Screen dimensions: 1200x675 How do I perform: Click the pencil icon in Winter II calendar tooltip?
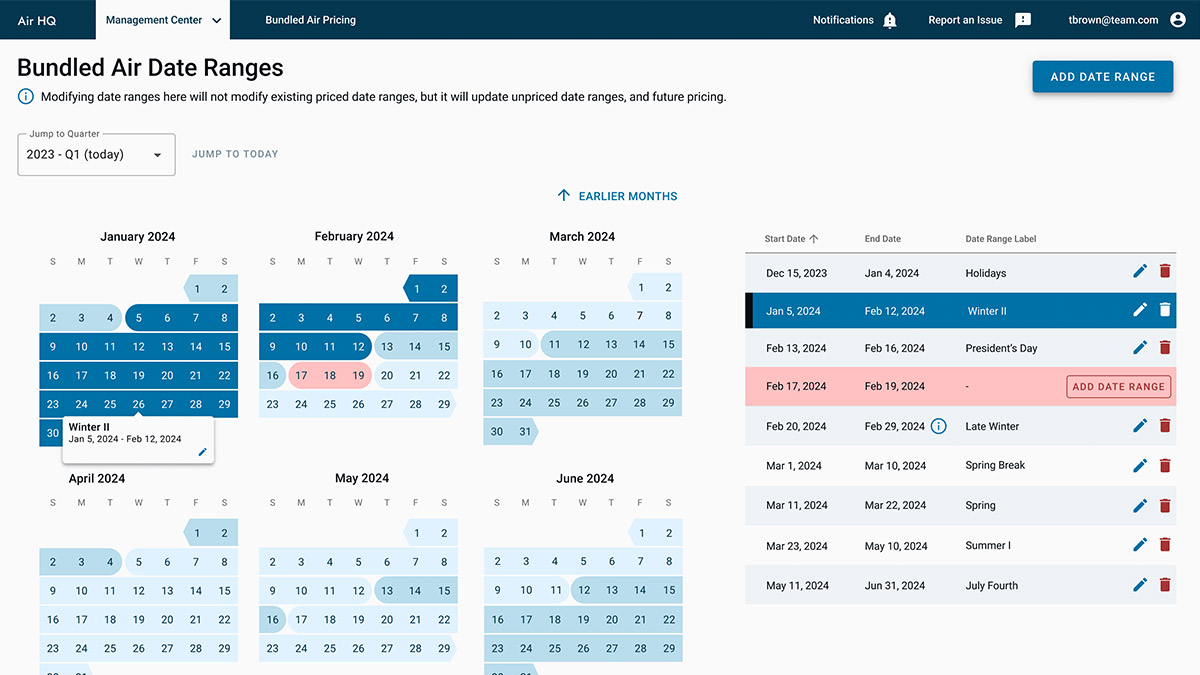click(x=203, y=452)
